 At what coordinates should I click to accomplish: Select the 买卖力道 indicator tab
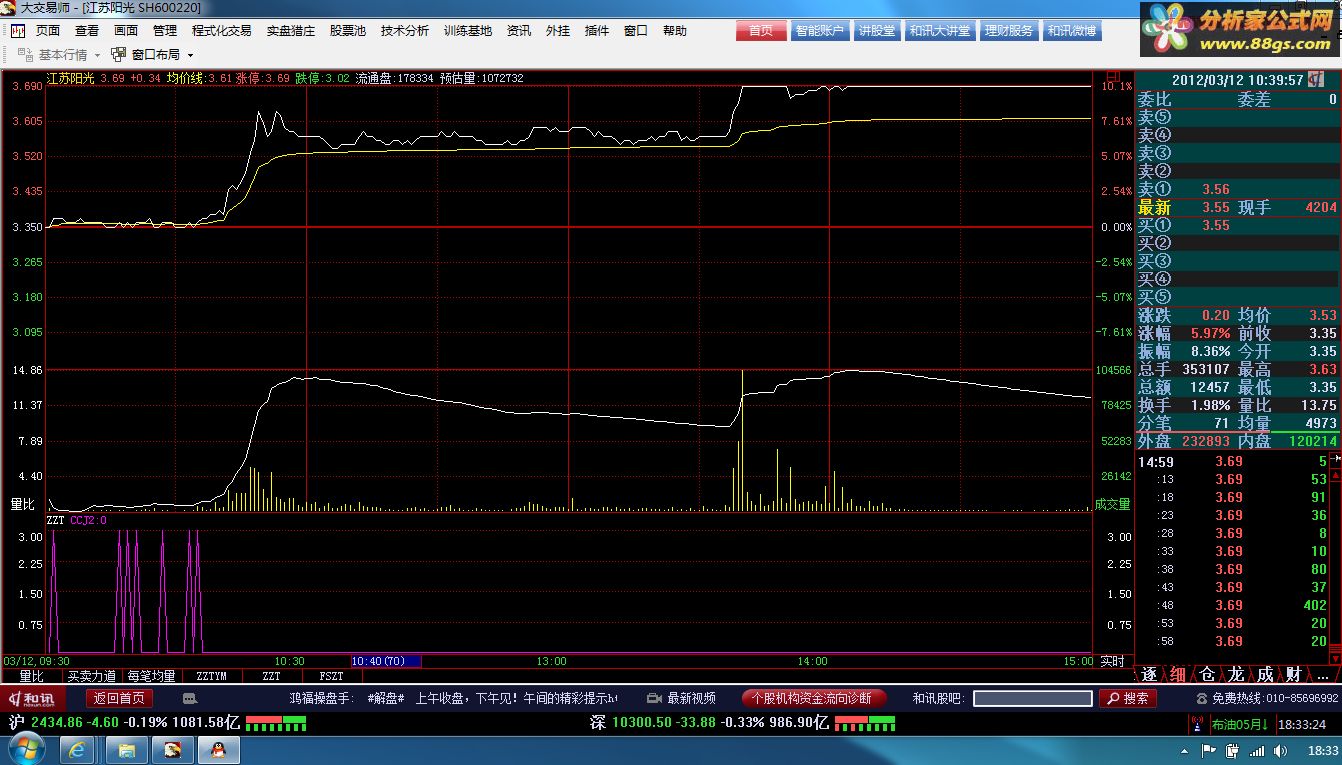(x=92, y=676)
